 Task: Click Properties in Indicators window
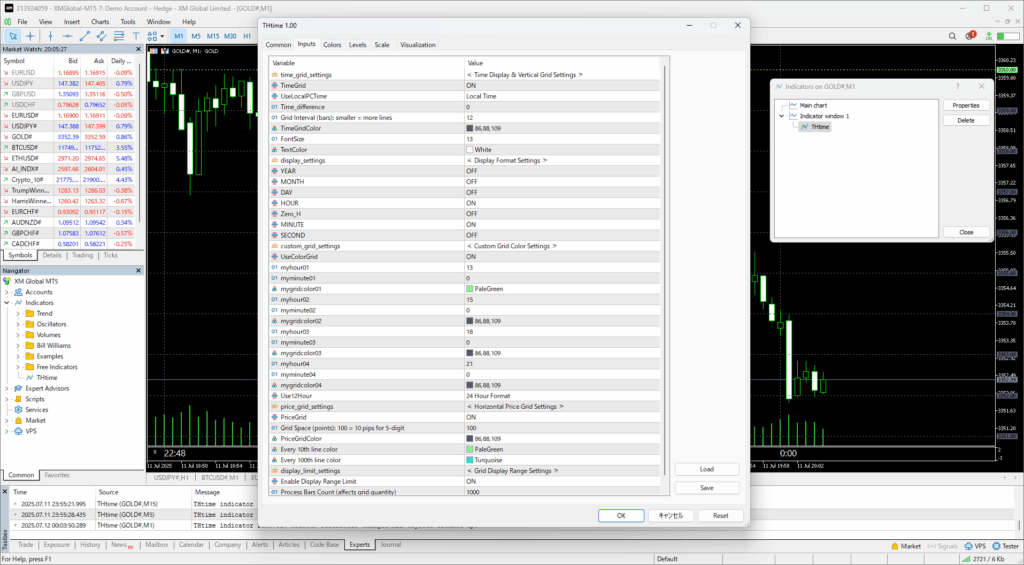click(966, 105)
